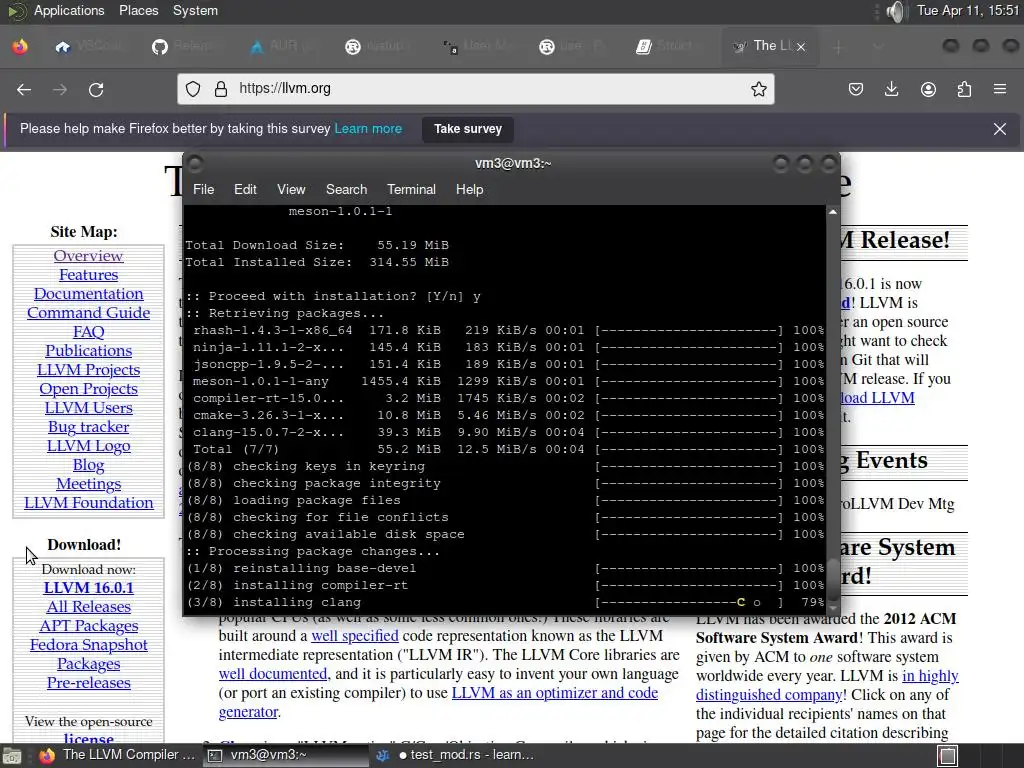
Task: Follow the well documented link
Action: 272,674
